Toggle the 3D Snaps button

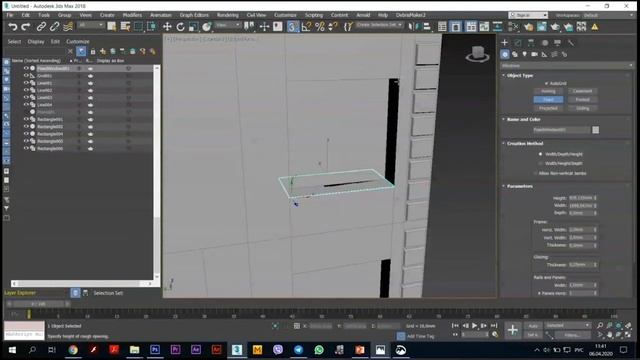point(292,27)
